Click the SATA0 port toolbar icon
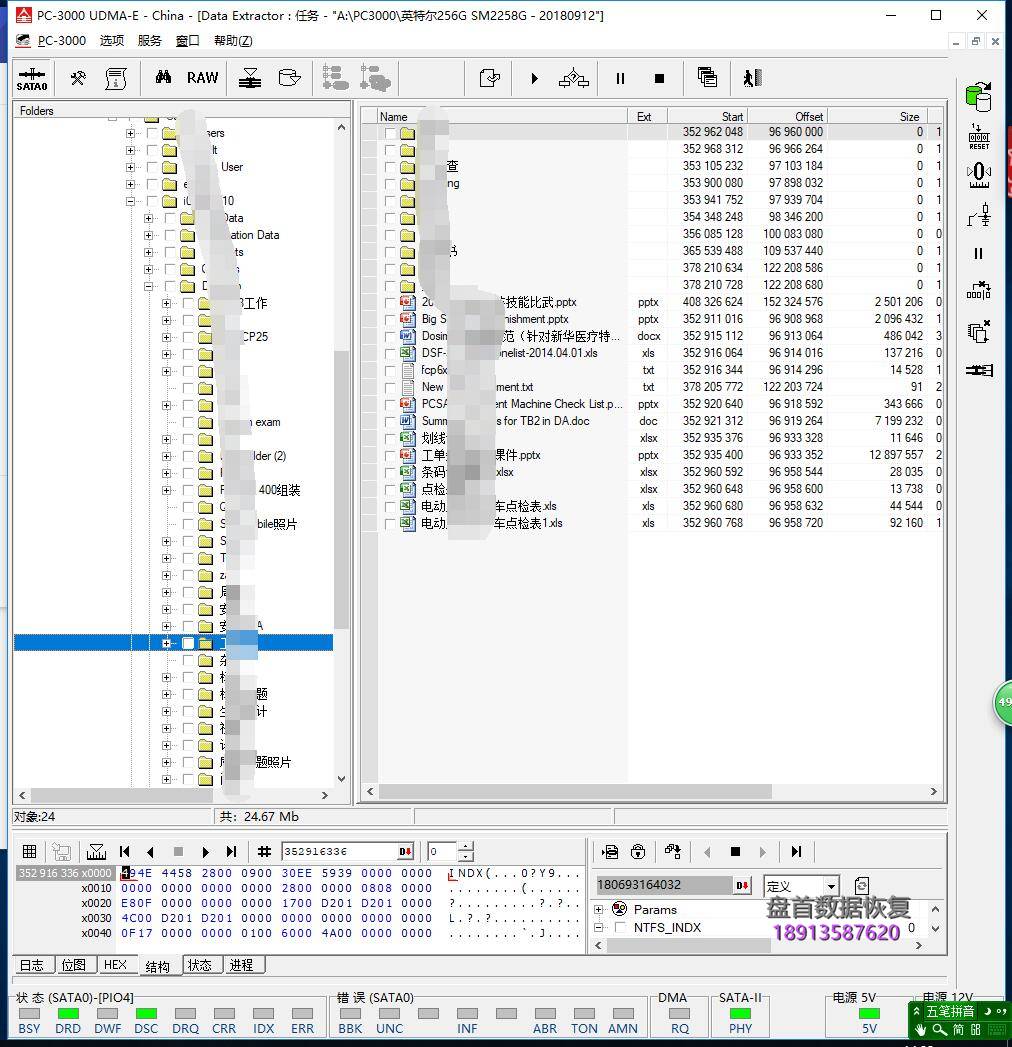1012x1047 pixels. point(32,78)
